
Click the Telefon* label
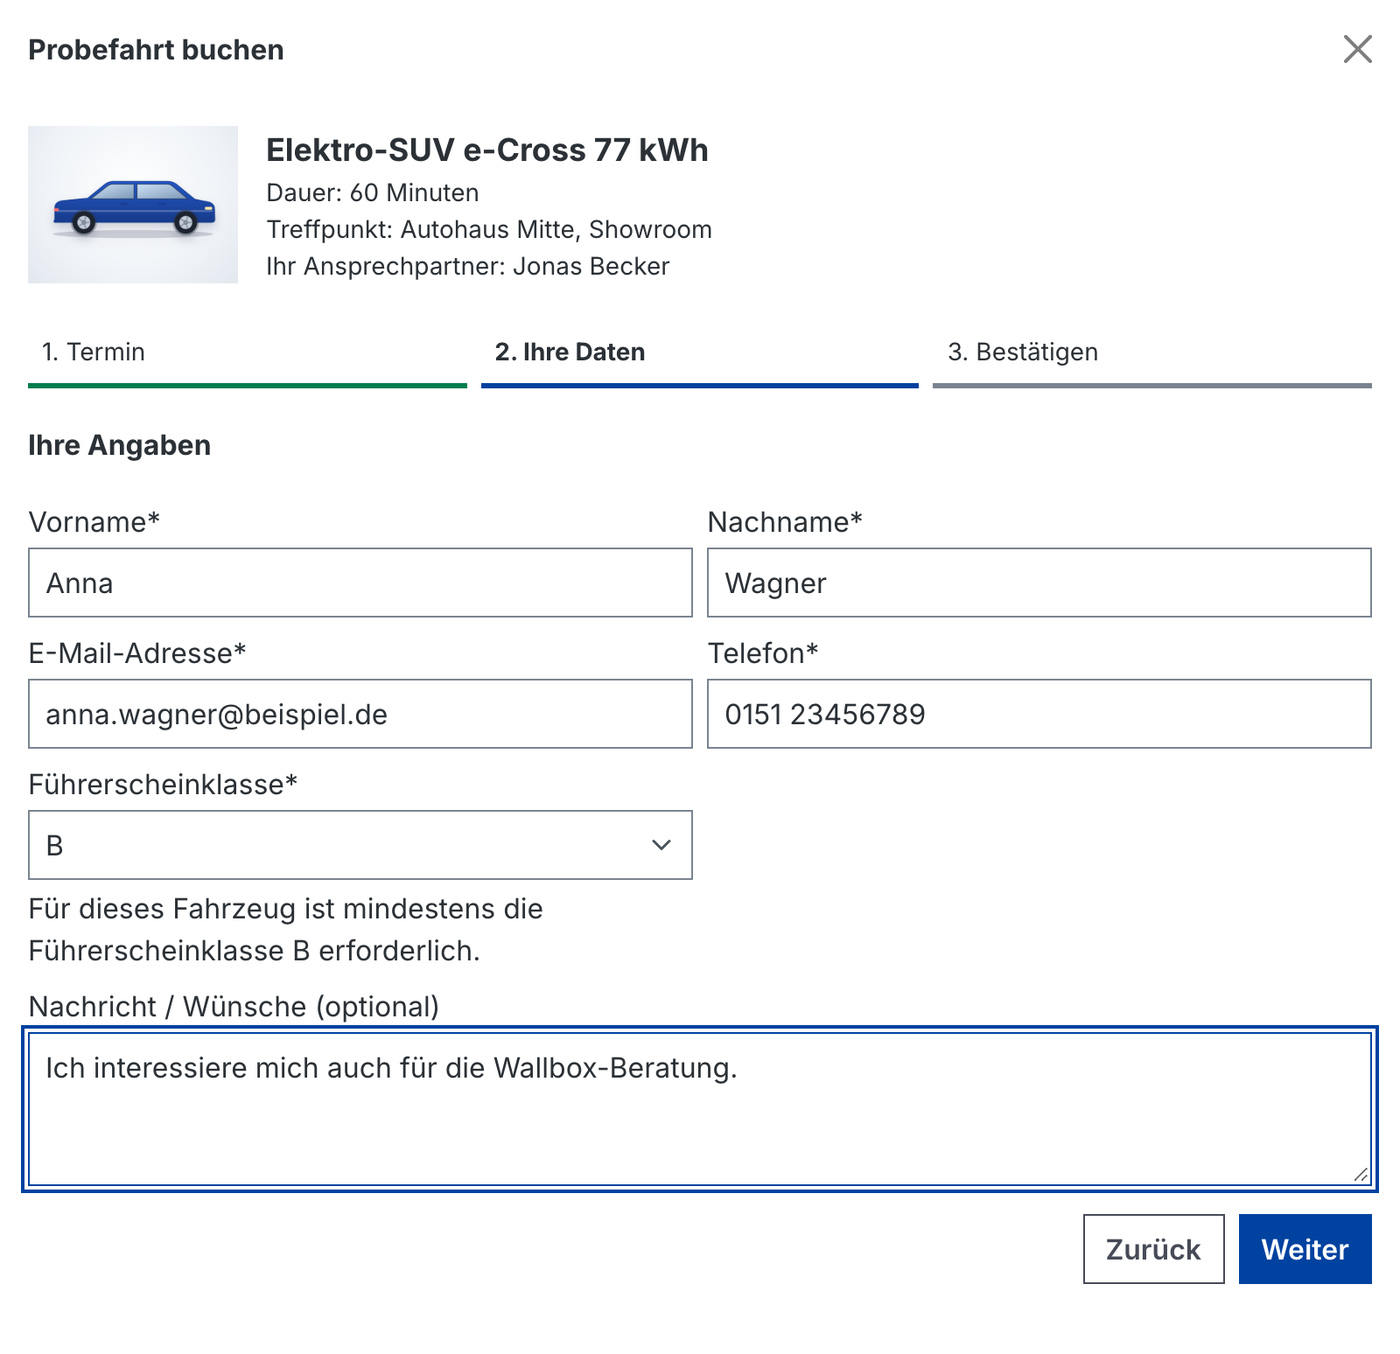tap(763, 653)
